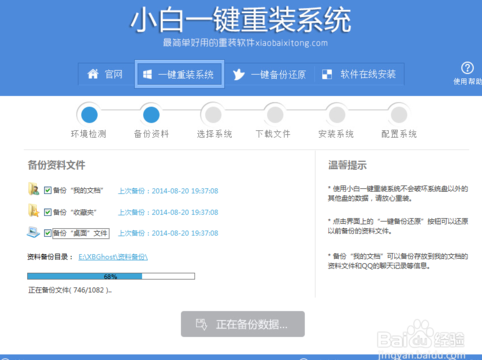Toggle the 备份 "桌面" 文件 checkbox

[x=48, y=233]
